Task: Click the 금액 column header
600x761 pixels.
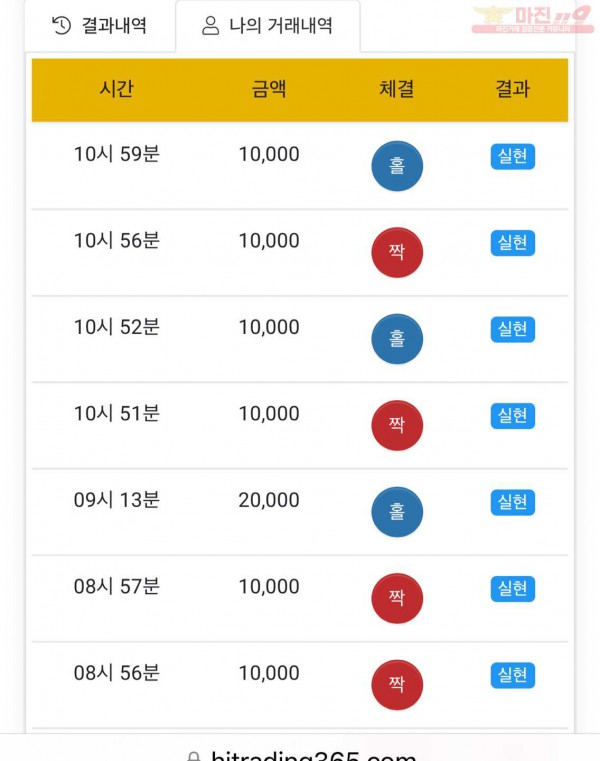Action: click(269, 89)
